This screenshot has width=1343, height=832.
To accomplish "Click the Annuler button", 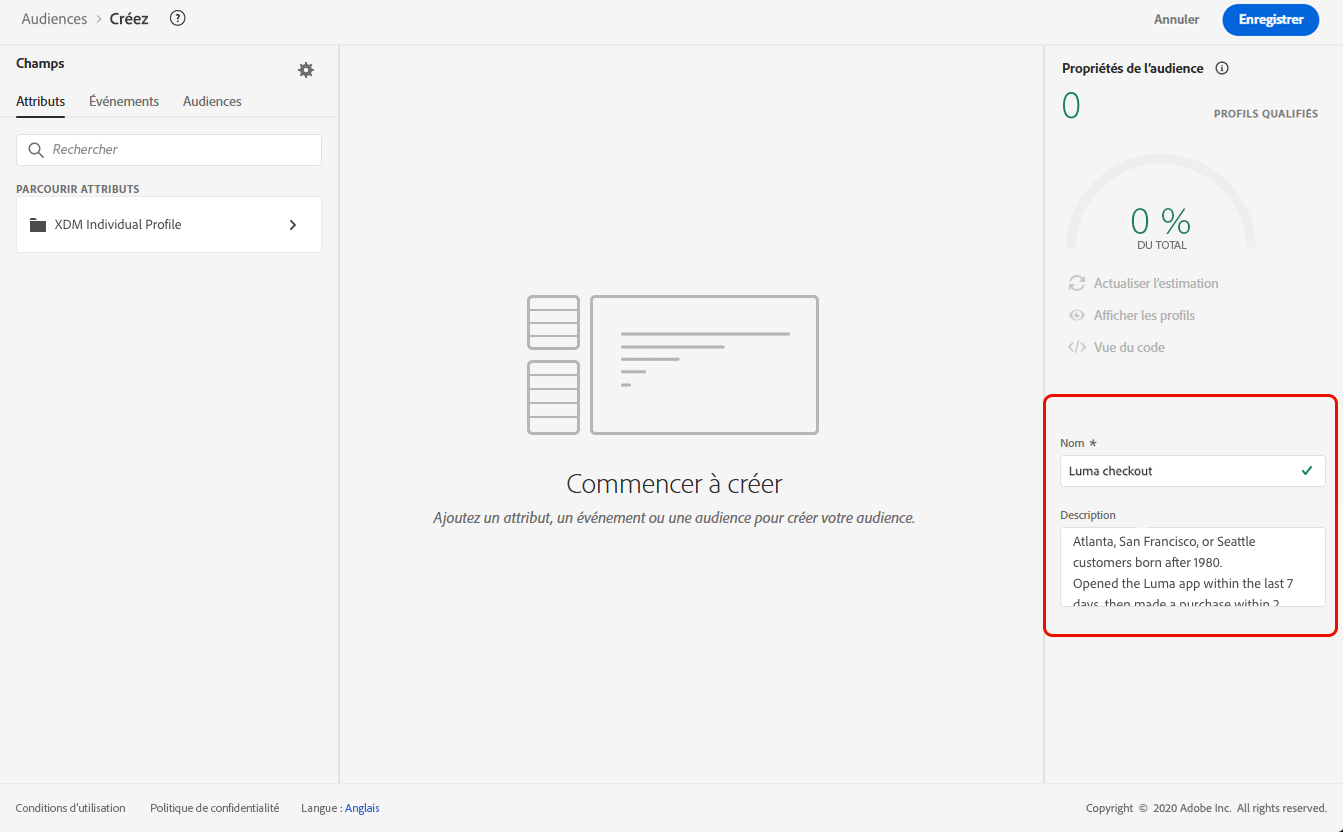I will click(1177, 19).
